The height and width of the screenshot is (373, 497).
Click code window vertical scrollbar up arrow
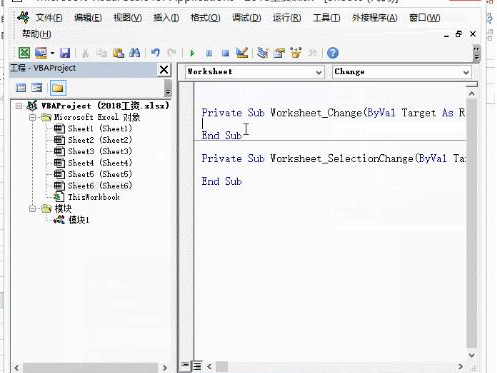[471, 94]
